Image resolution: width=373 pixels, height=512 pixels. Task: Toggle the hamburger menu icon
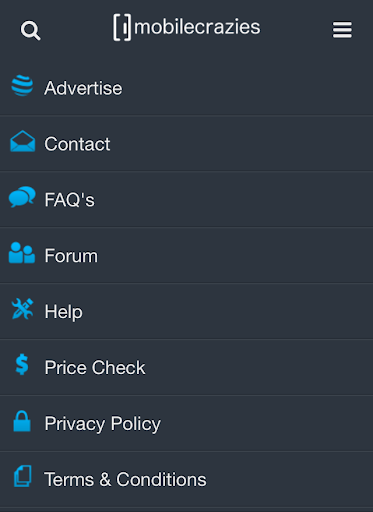point(342,30)
